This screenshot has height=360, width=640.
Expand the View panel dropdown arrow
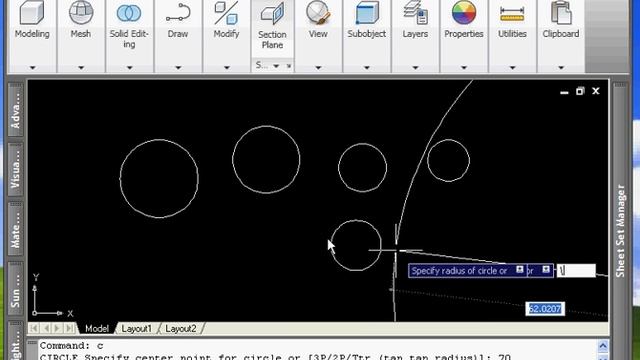[318, 67]
